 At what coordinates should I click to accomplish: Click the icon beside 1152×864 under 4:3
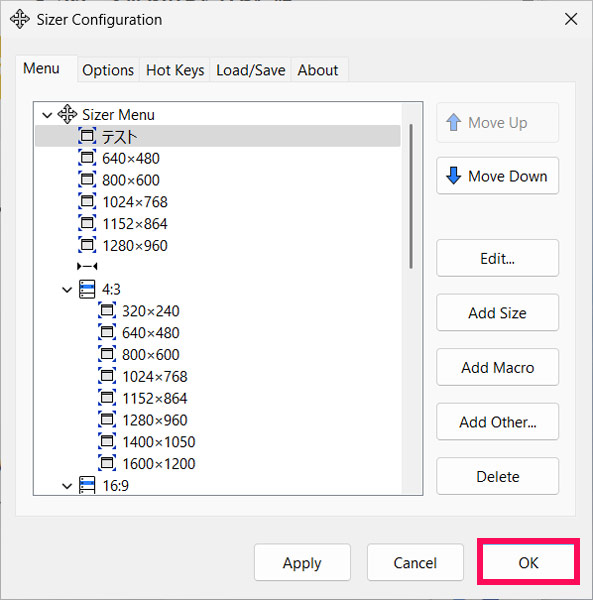107,398
